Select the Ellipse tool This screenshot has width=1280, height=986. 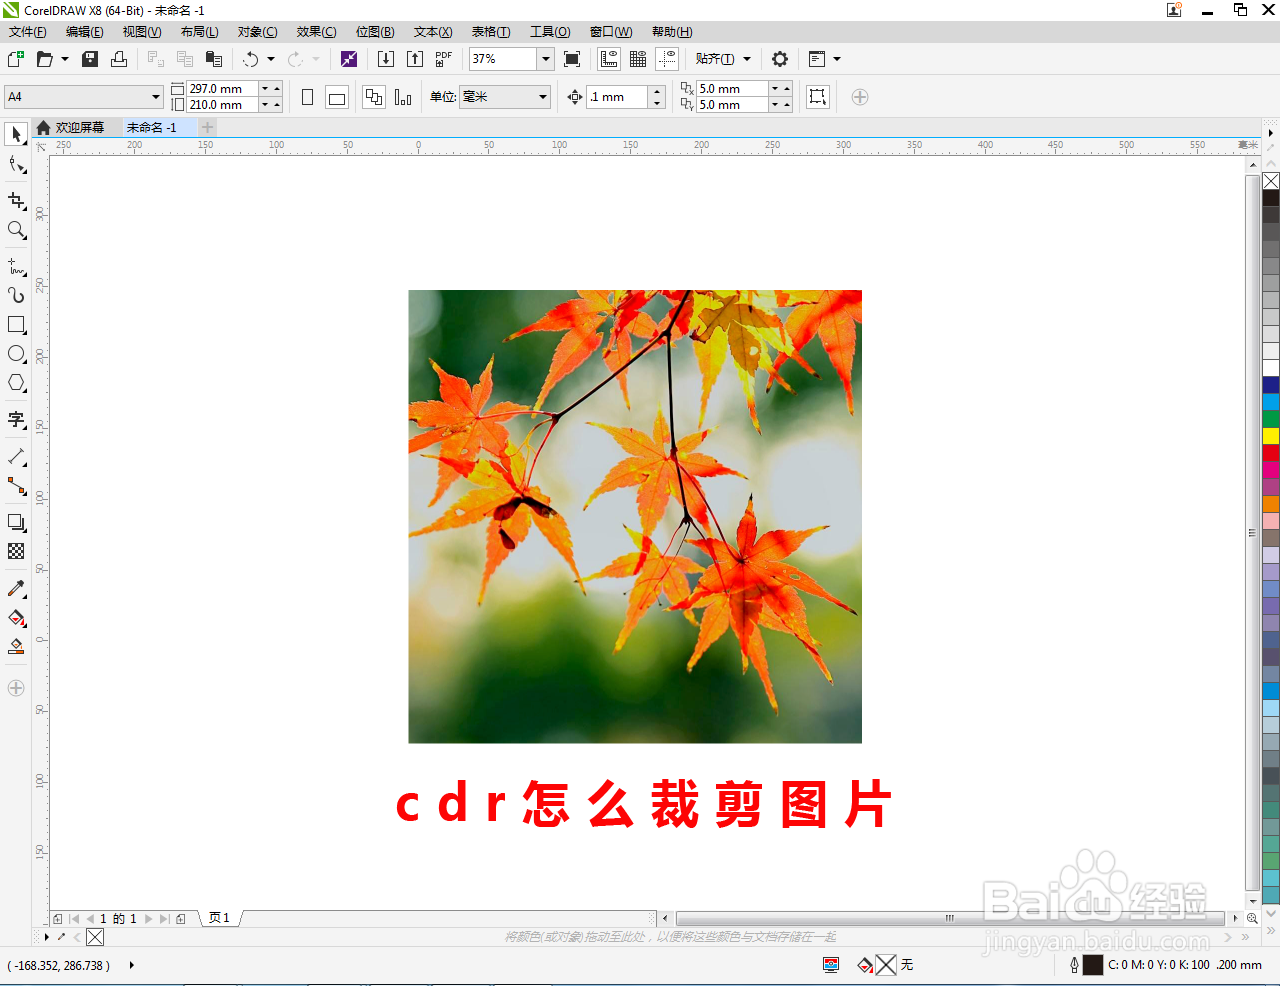click(16, 353)
